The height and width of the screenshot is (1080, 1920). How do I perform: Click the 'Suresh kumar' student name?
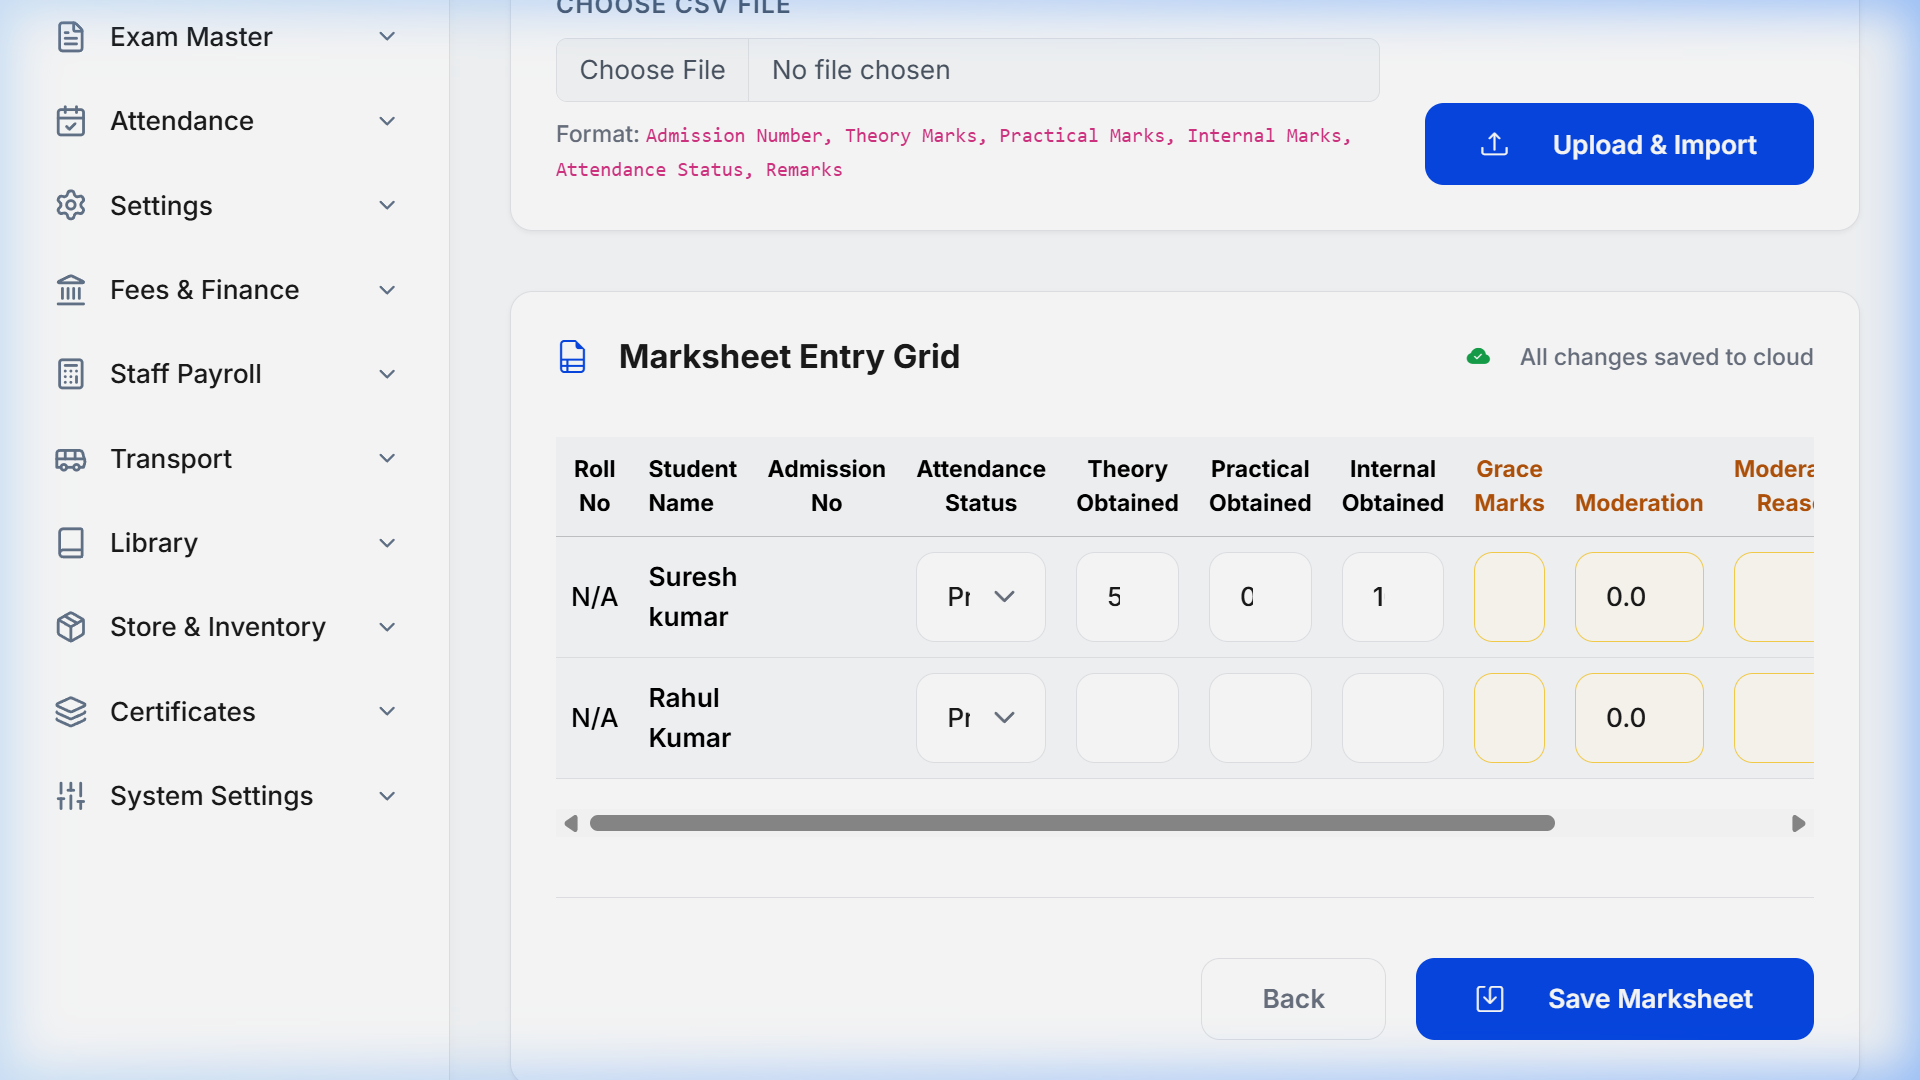692,597
